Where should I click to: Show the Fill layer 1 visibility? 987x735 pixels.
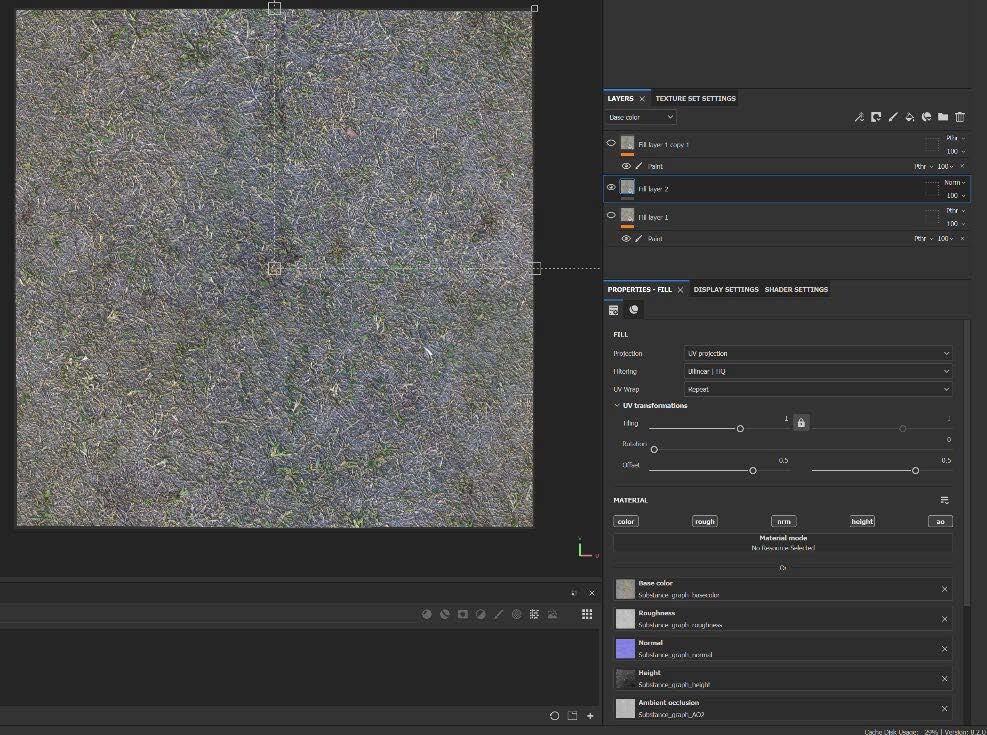click(x=610, y=215)
